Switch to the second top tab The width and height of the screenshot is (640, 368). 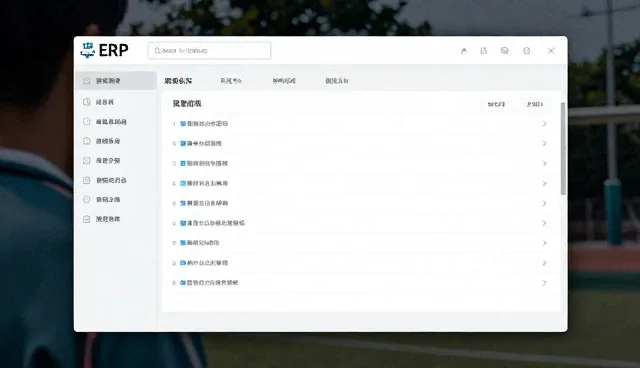[x=231, y=81]
